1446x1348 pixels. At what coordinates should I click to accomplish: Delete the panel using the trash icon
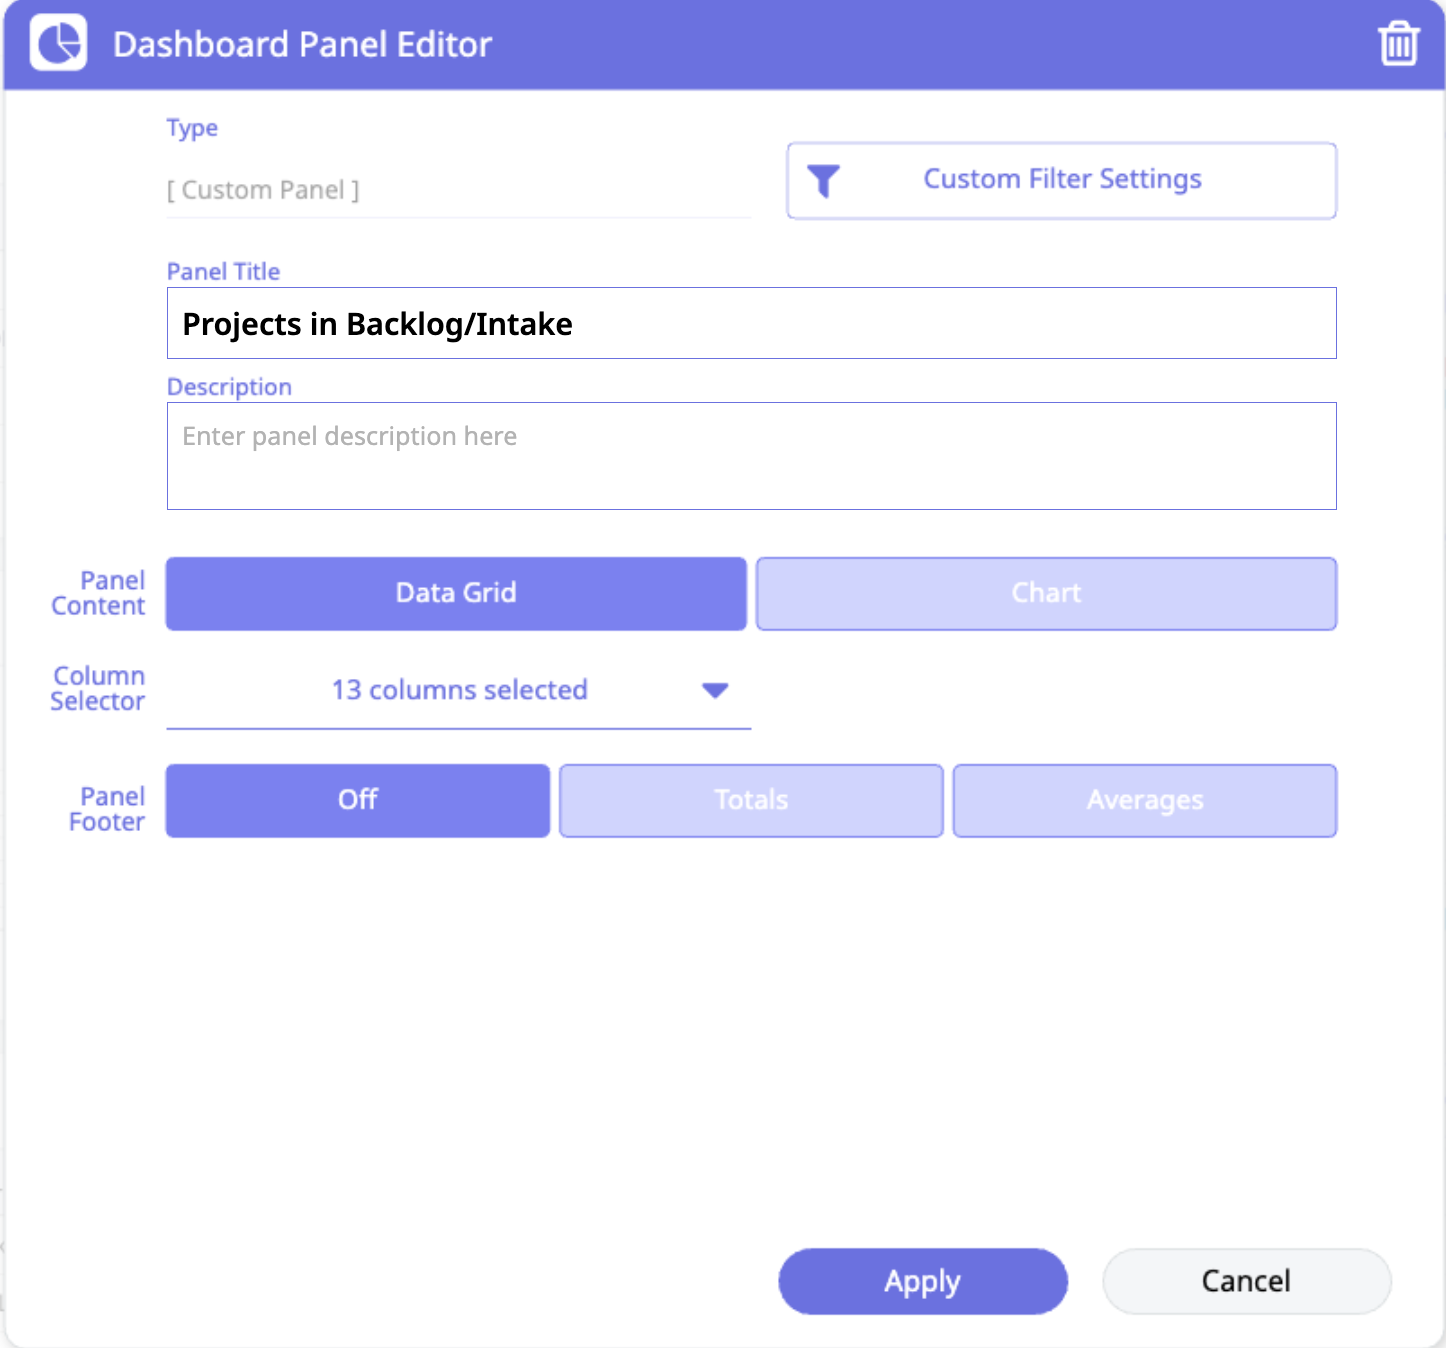click(x=1398, y=44)
